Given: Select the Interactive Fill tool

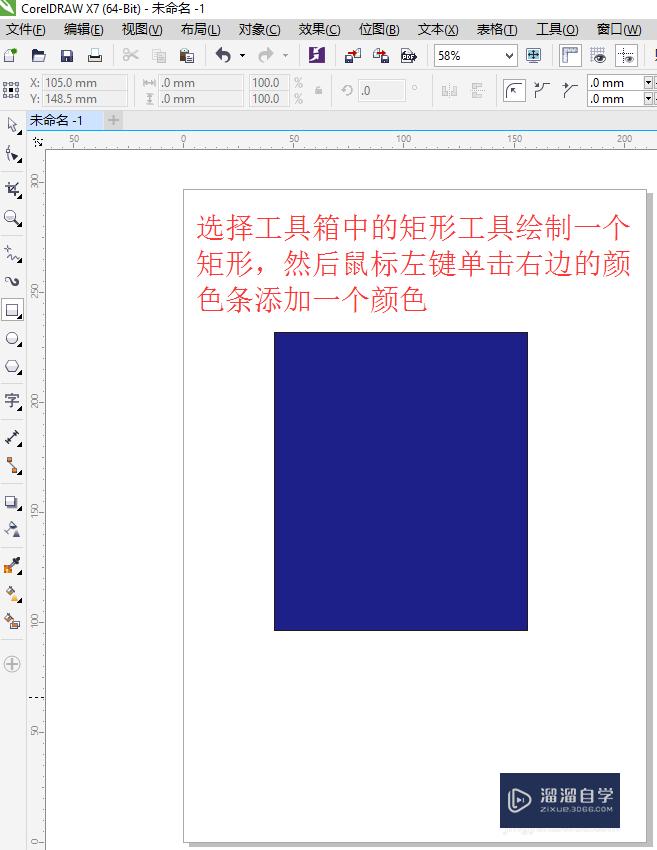Looking at the screenshot, I should point(12,594).
